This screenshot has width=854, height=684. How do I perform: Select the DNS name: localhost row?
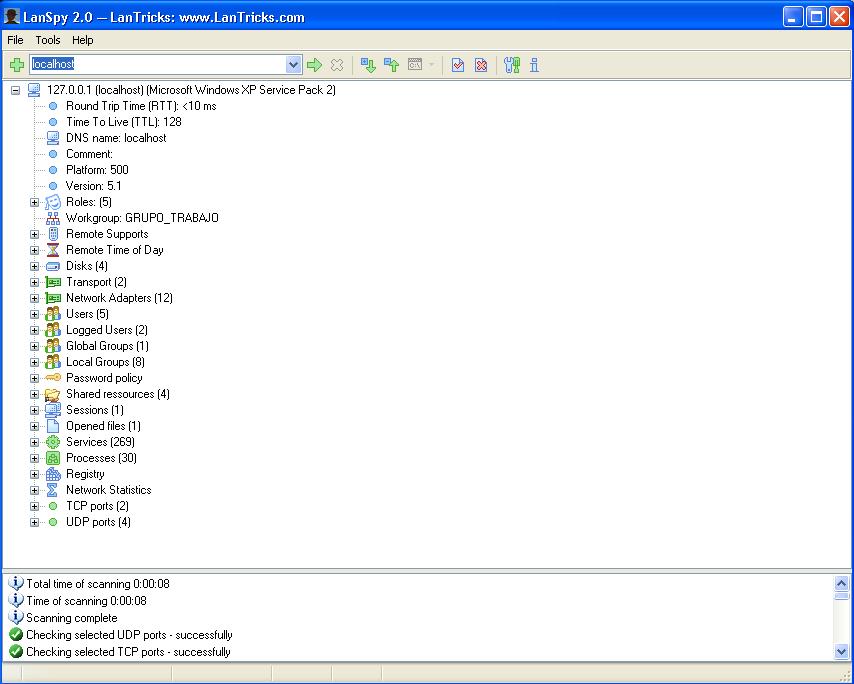[x=116, y=138]
